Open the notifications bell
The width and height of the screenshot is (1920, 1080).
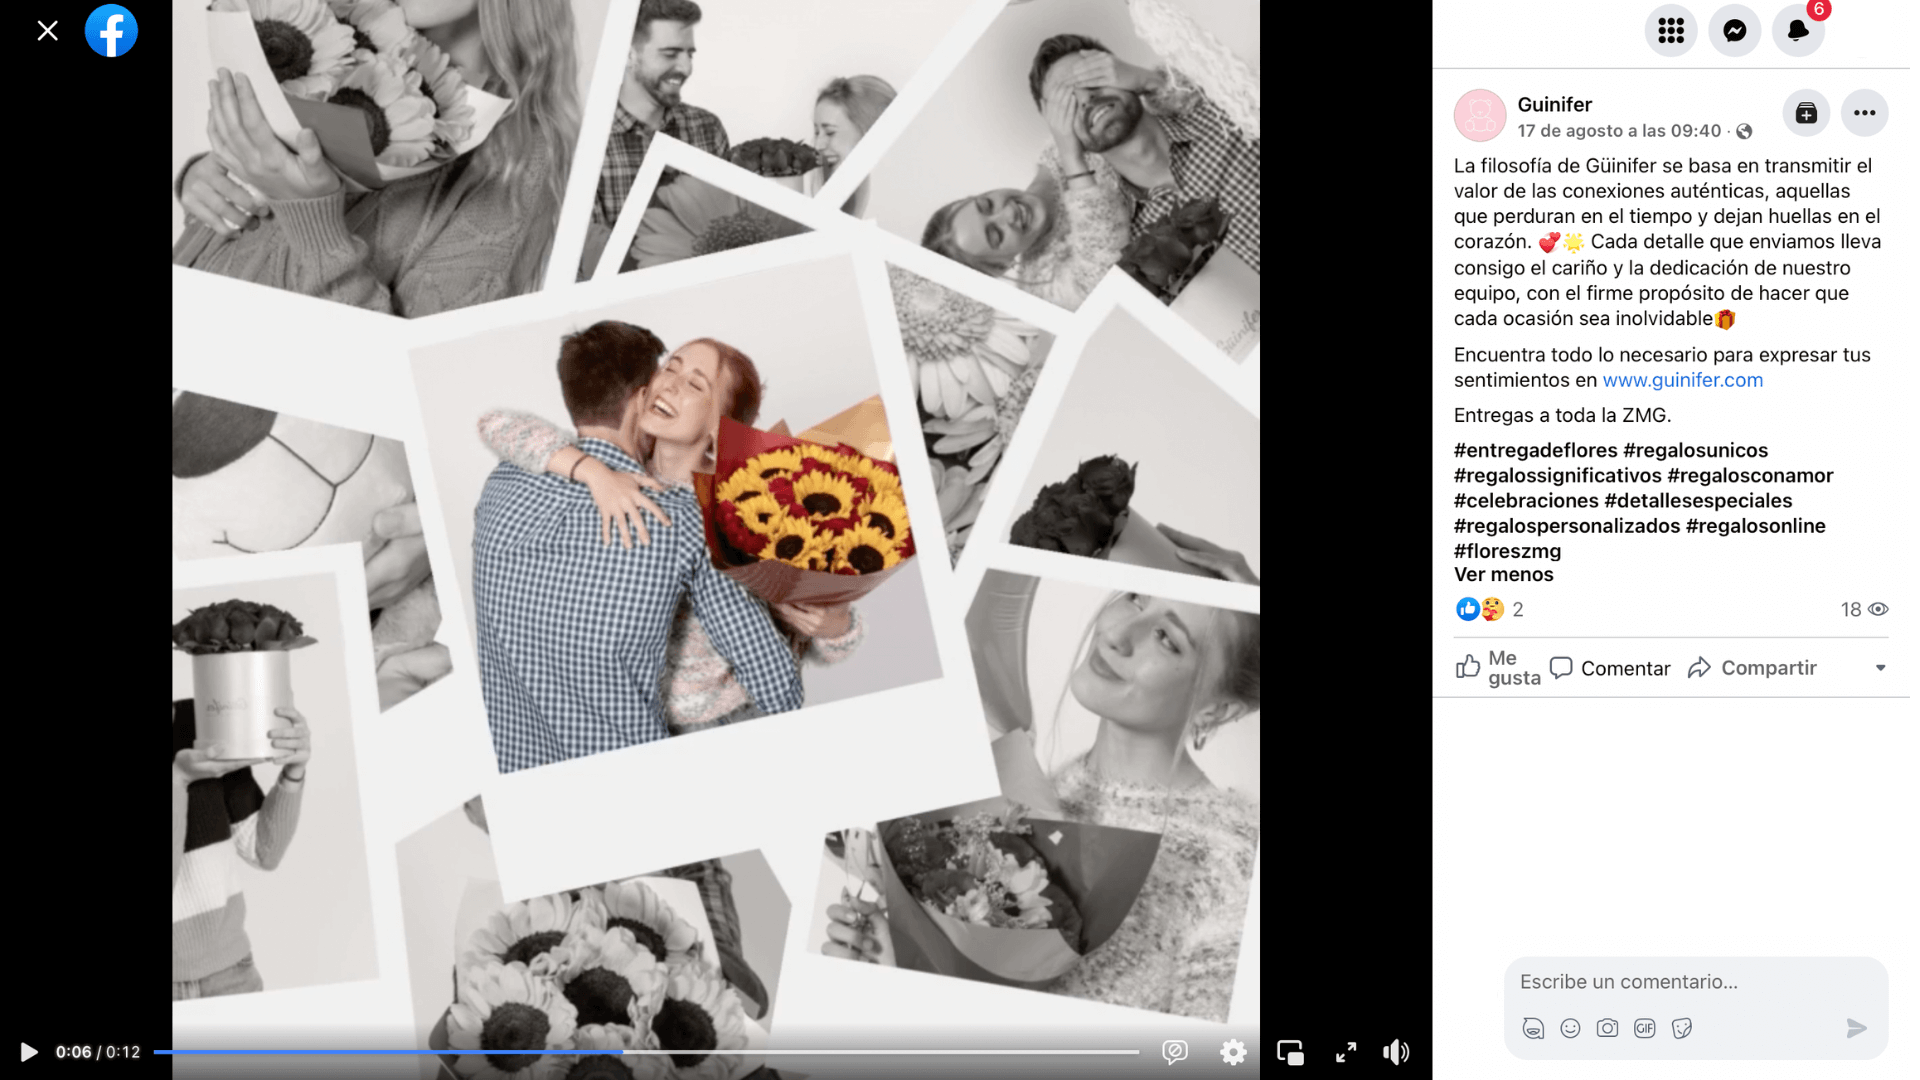[1798, 30]
